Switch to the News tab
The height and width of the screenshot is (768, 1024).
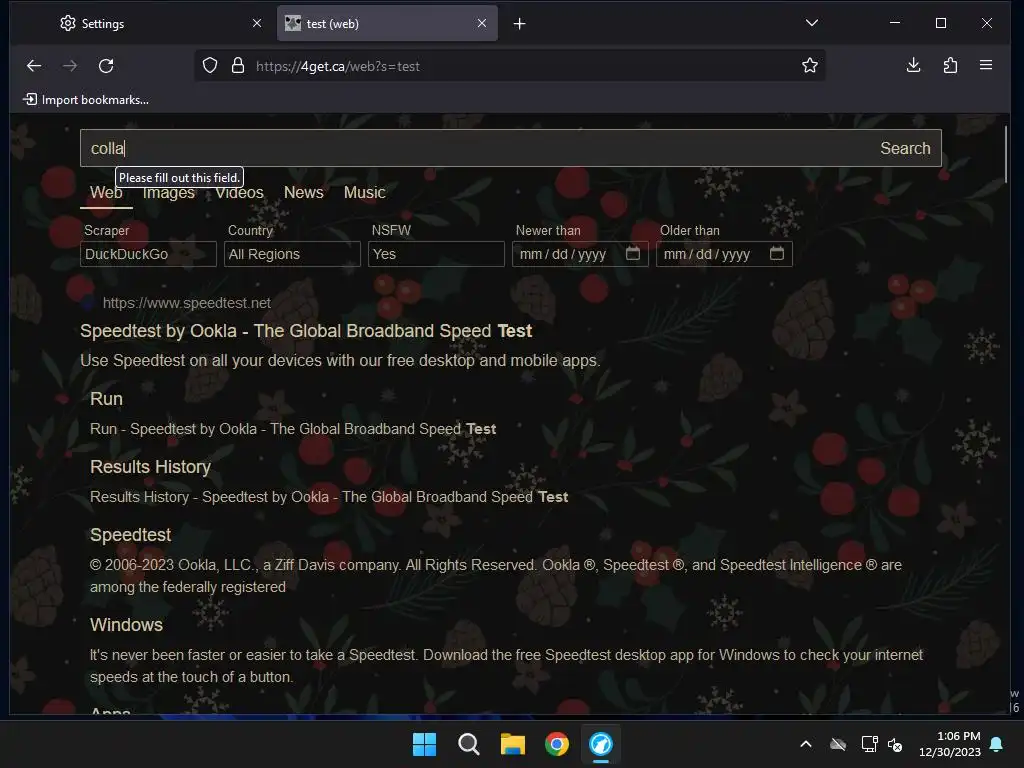304,193
